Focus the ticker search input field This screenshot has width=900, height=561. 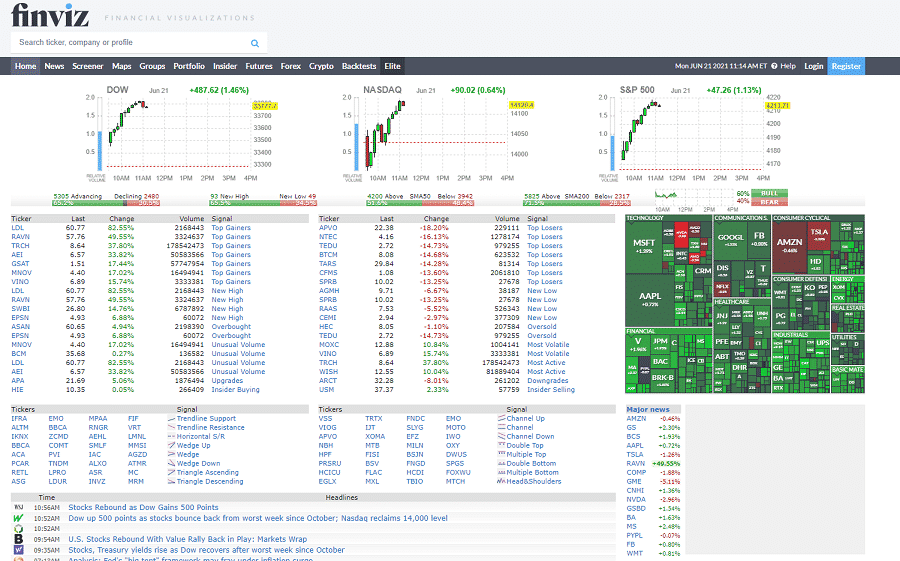point(130,43)
